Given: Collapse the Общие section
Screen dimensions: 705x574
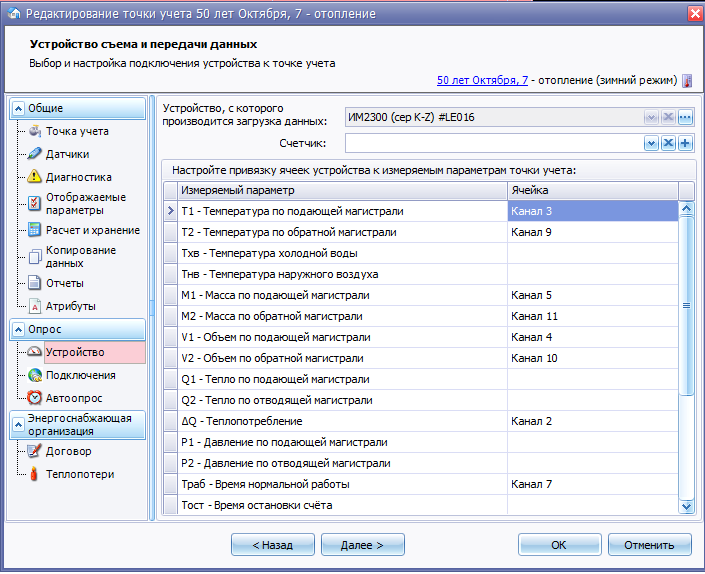Looking at the screenshot, I should [x=18, y=108].
